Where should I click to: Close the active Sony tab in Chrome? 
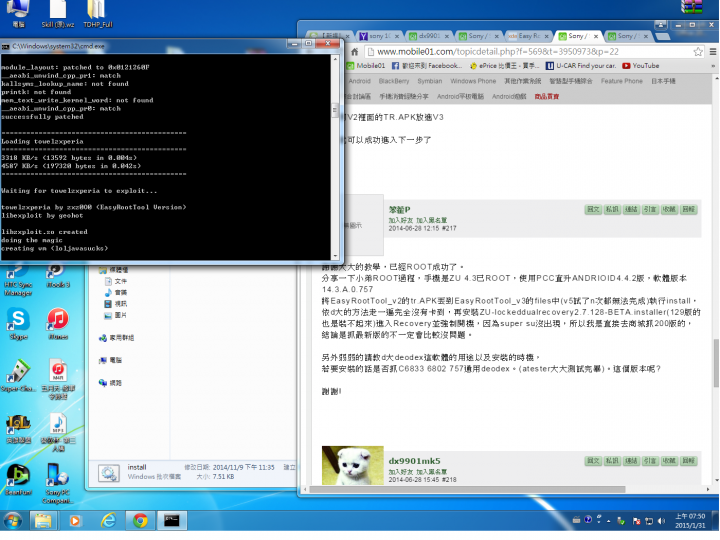click(596, 36)
